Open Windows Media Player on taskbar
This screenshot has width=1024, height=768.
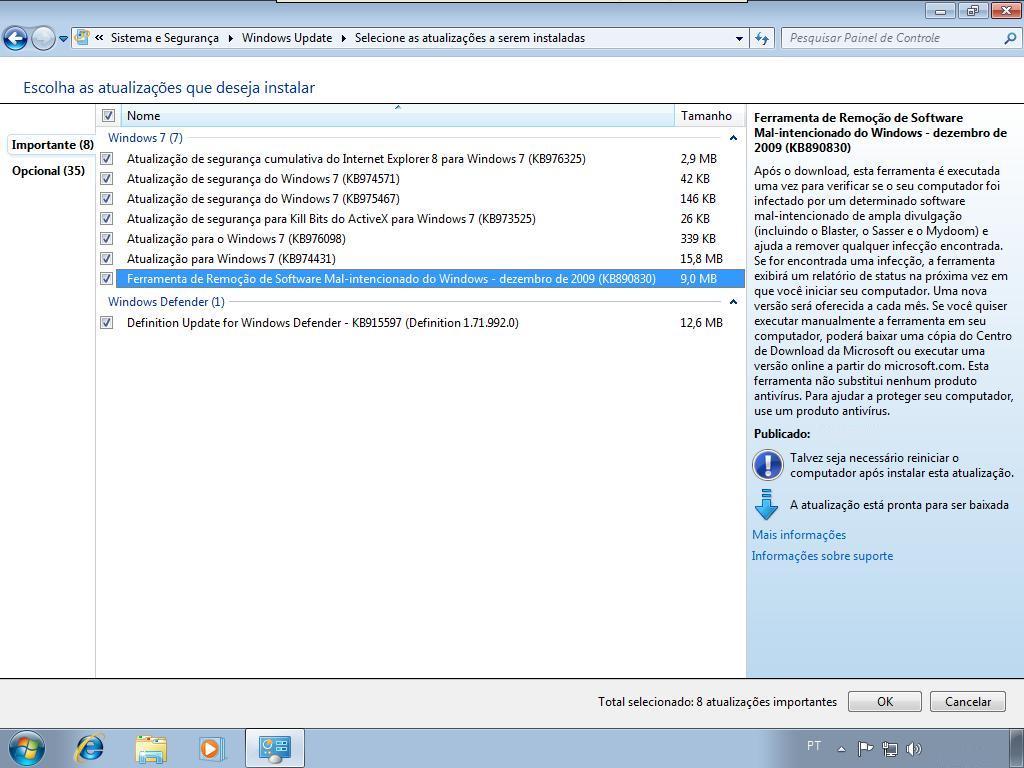pyautogui.click(x=212, y=748)
